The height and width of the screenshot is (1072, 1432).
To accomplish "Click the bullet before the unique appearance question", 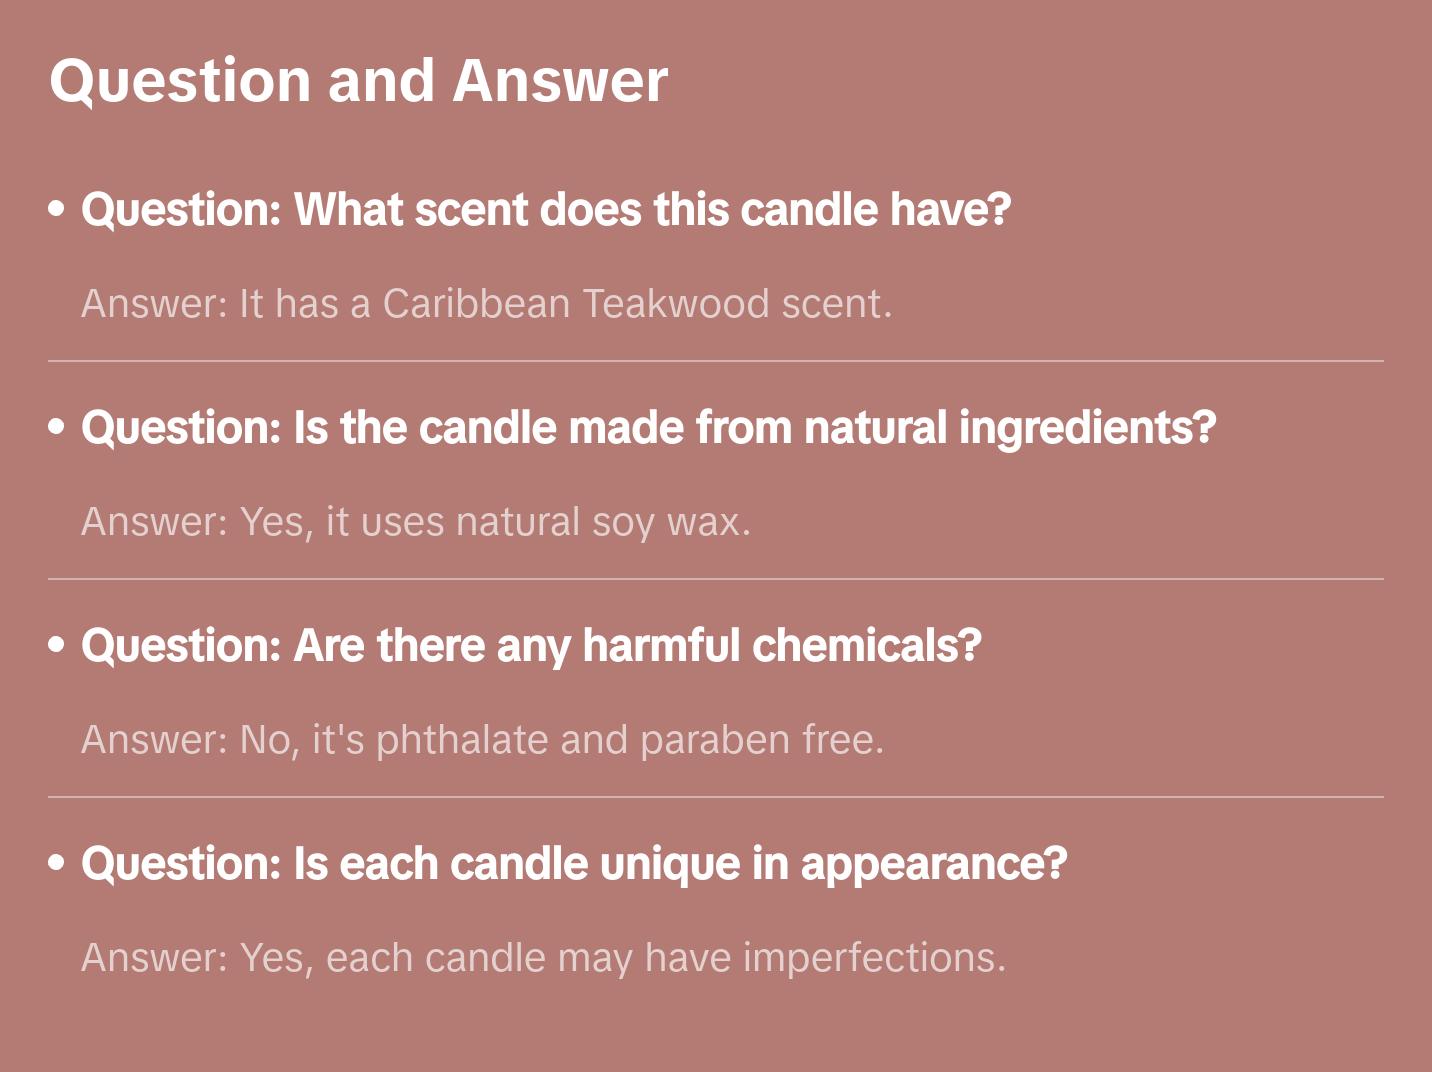I will [57, 863].
